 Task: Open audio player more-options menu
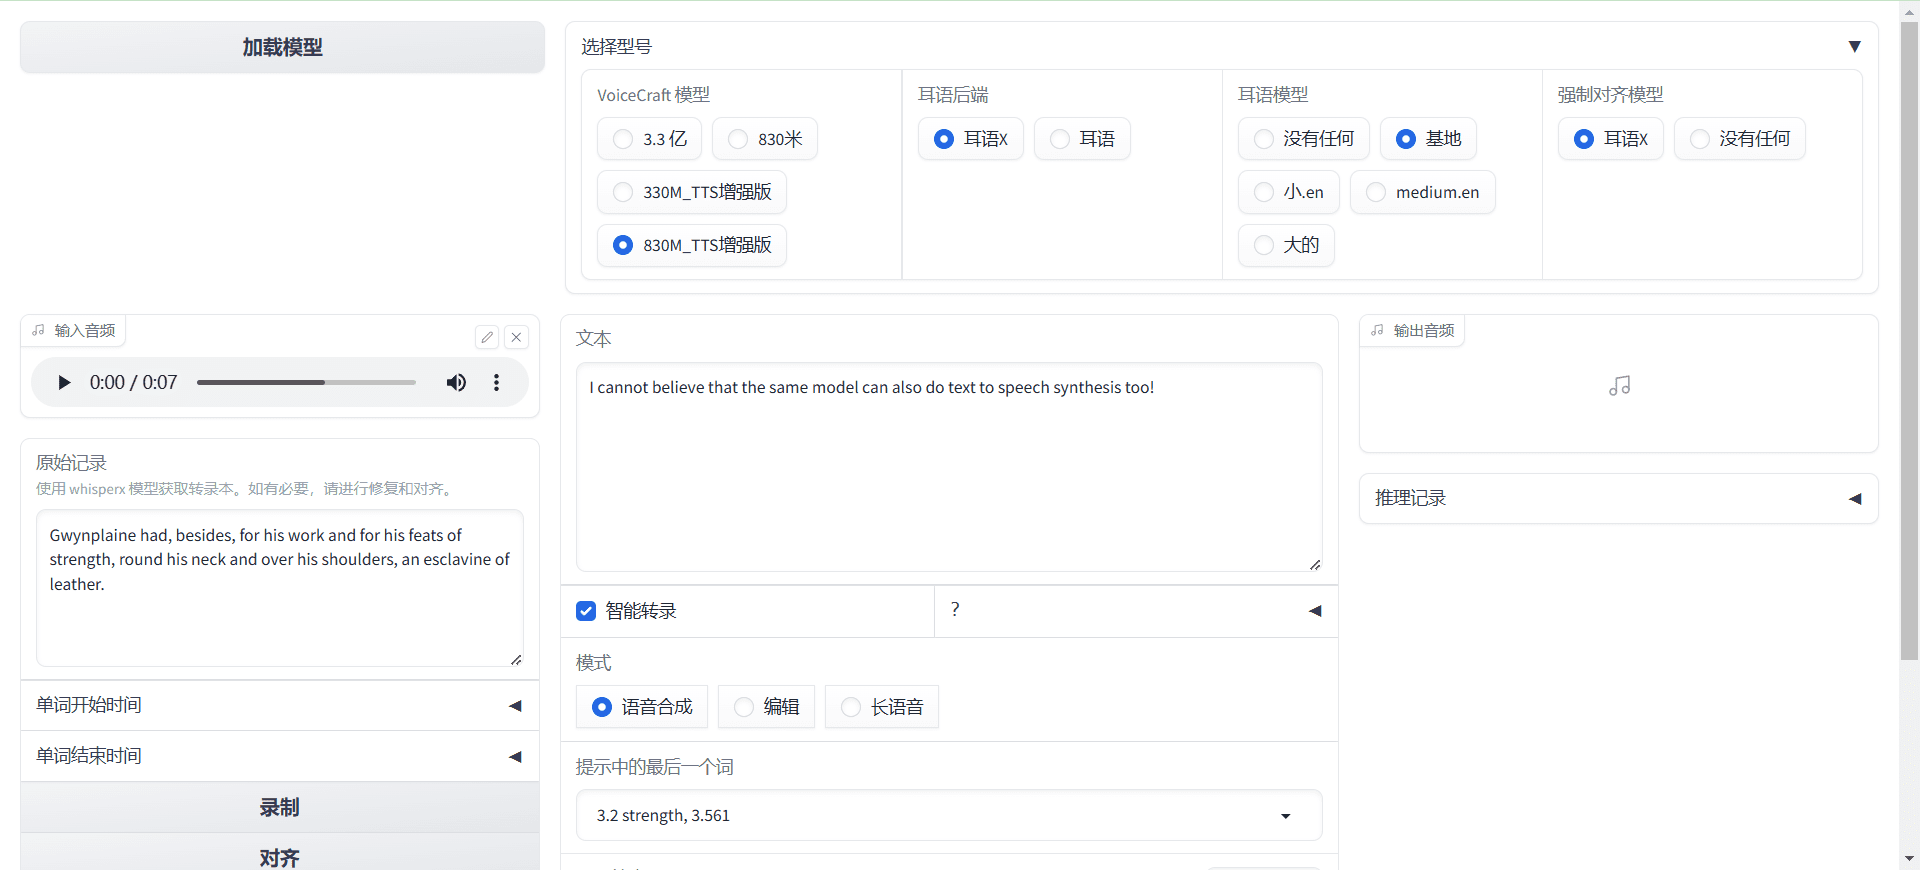click(496, 382)
